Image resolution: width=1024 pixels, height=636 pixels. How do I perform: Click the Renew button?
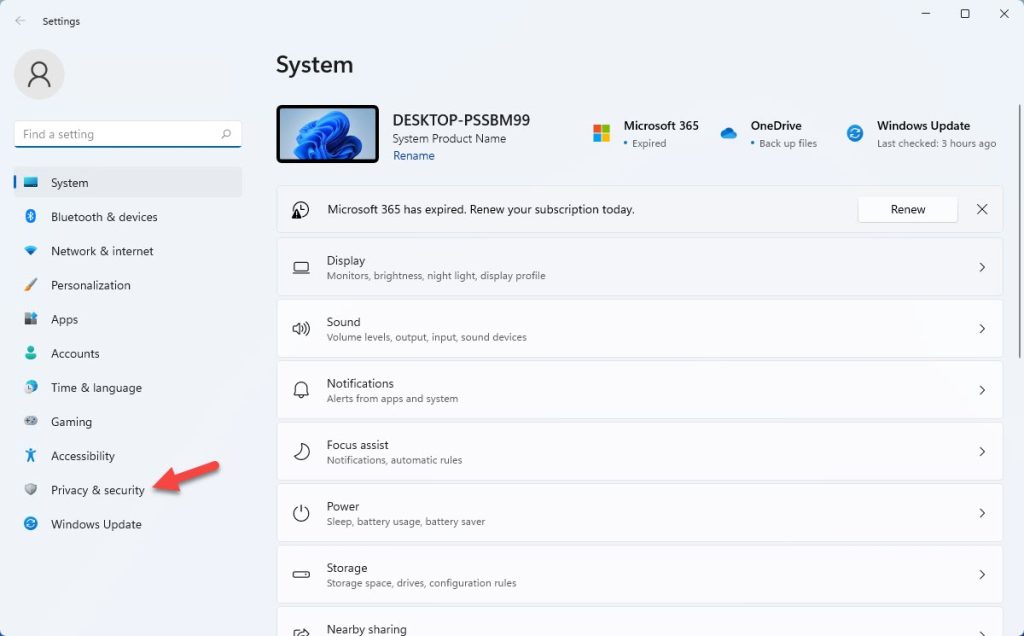pyautogui.click(x=908, y=209)
